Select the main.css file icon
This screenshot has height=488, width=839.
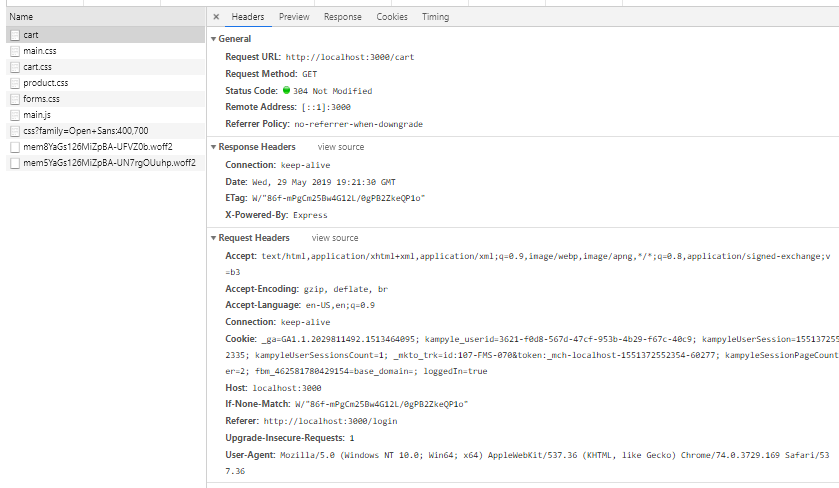tap(15, 51)
